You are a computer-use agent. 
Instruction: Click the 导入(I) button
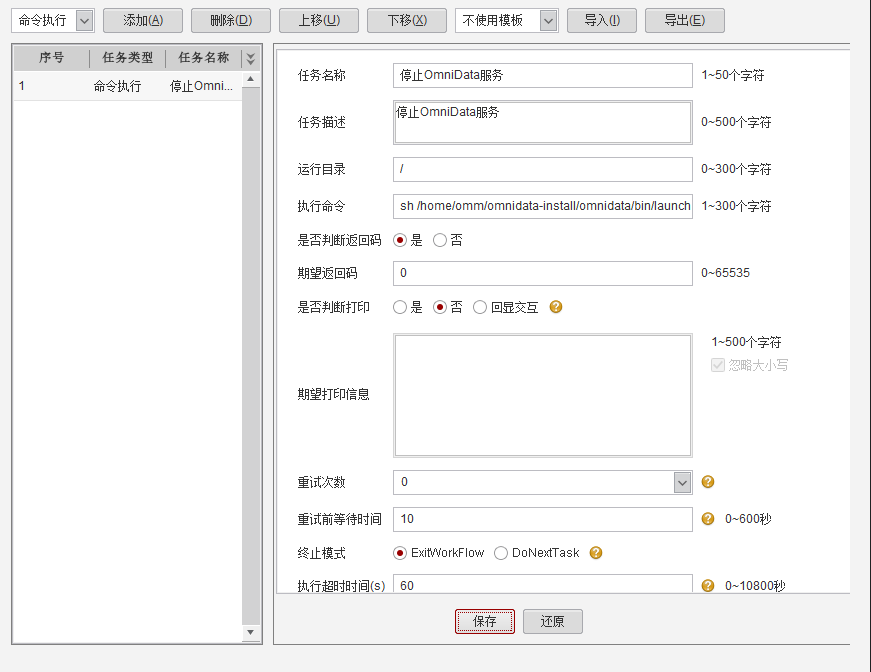602,21
